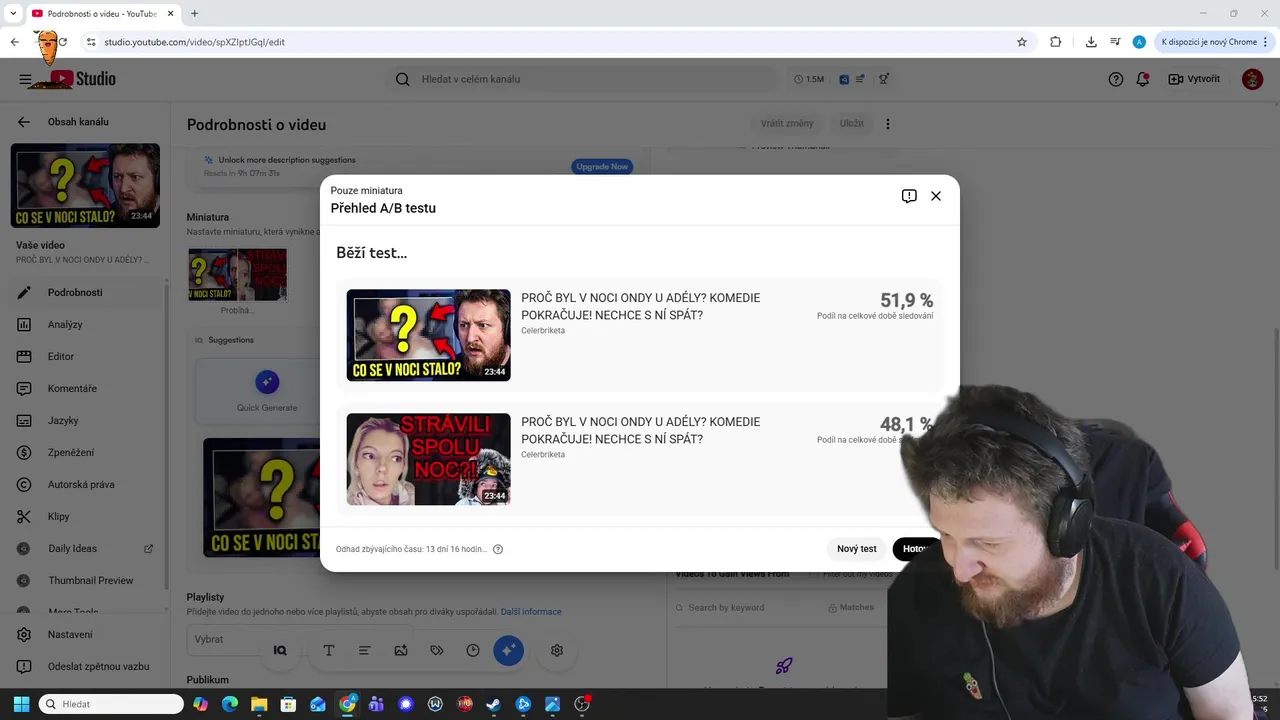The image size is (1280, 720).
Task: Open Thumbnail Preview in the sidebar
Action: [x=85, y=580]
